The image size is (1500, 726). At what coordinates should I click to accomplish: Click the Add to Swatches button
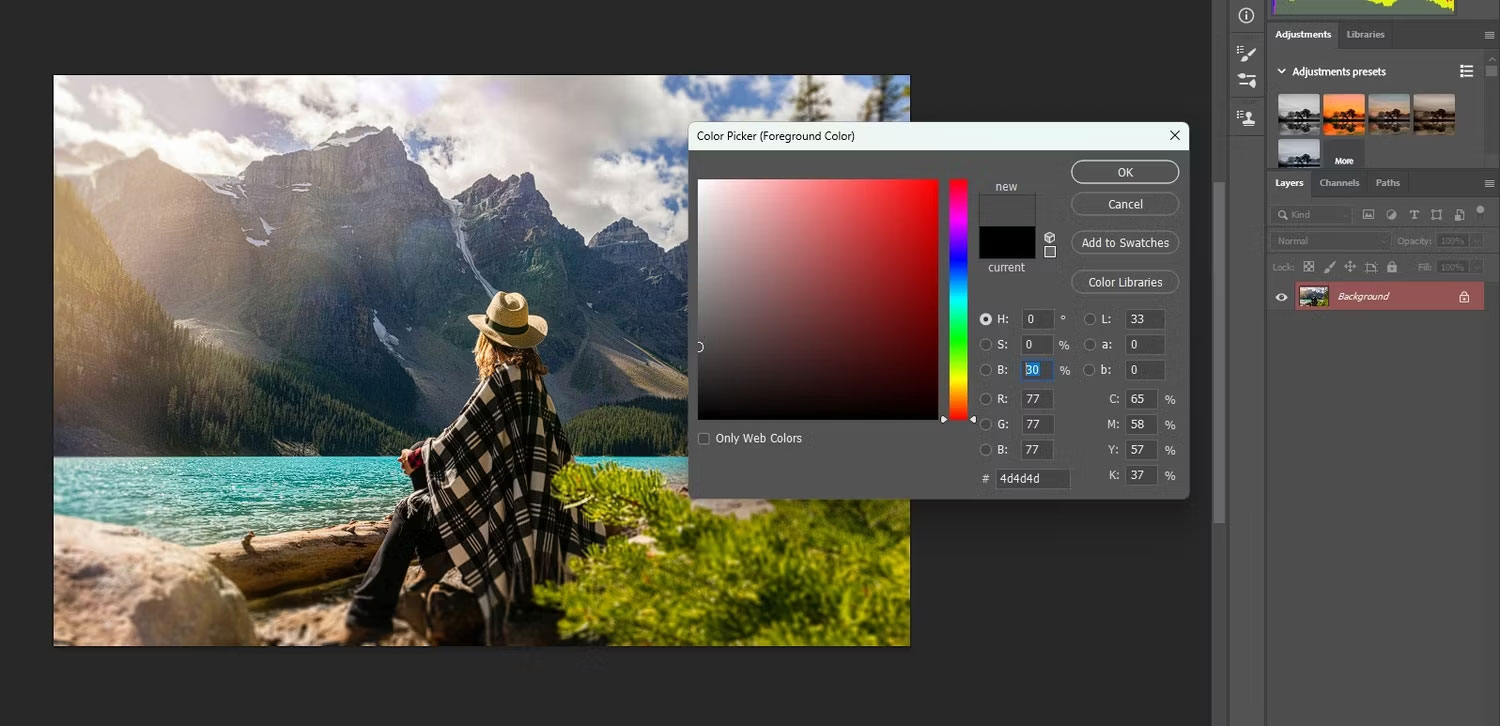coord(1125,243)
